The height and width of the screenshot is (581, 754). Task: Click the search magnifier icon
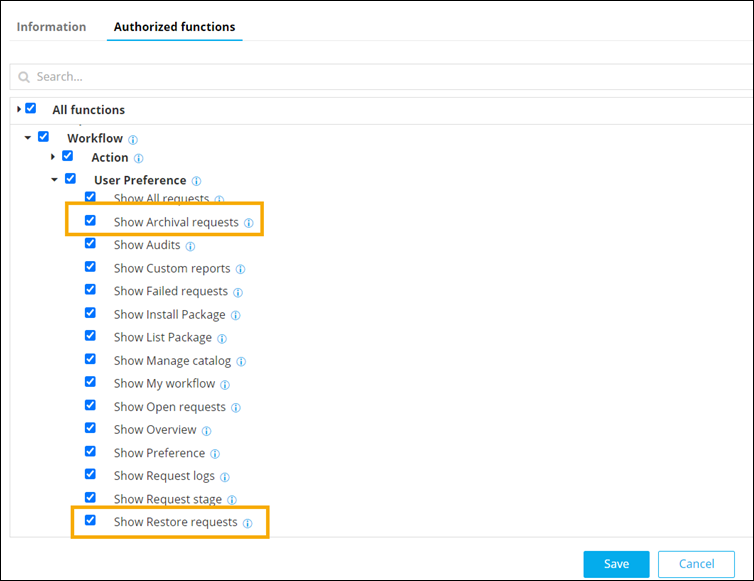coord(24,77)
